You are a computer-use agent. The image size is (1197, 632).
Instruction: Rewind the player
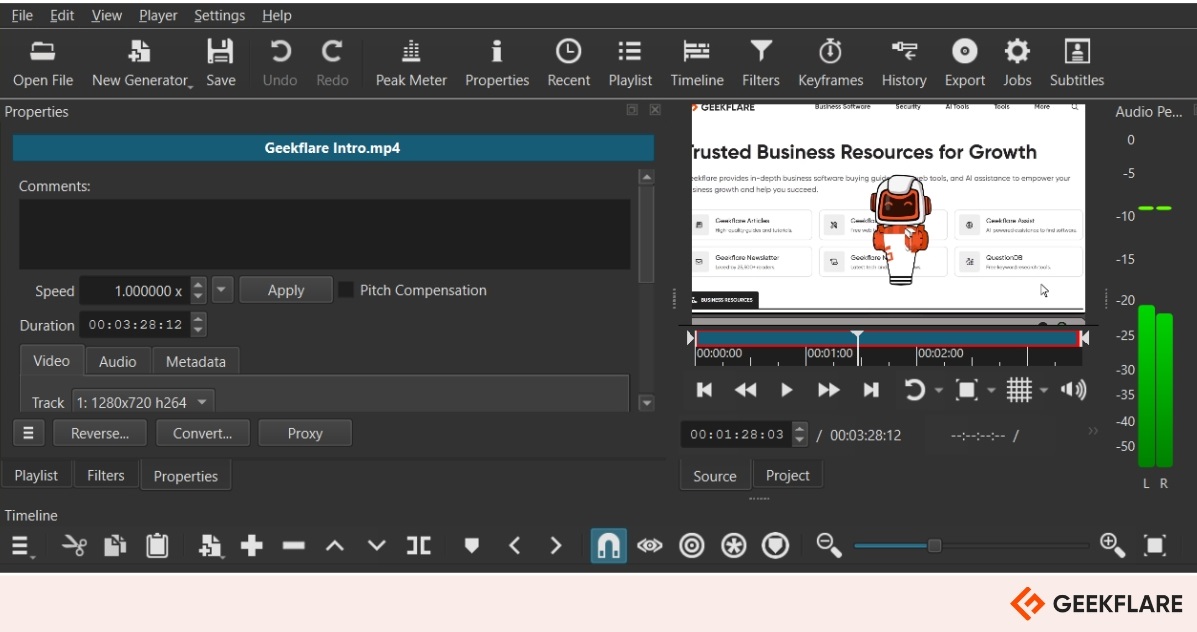coord(745,390)
